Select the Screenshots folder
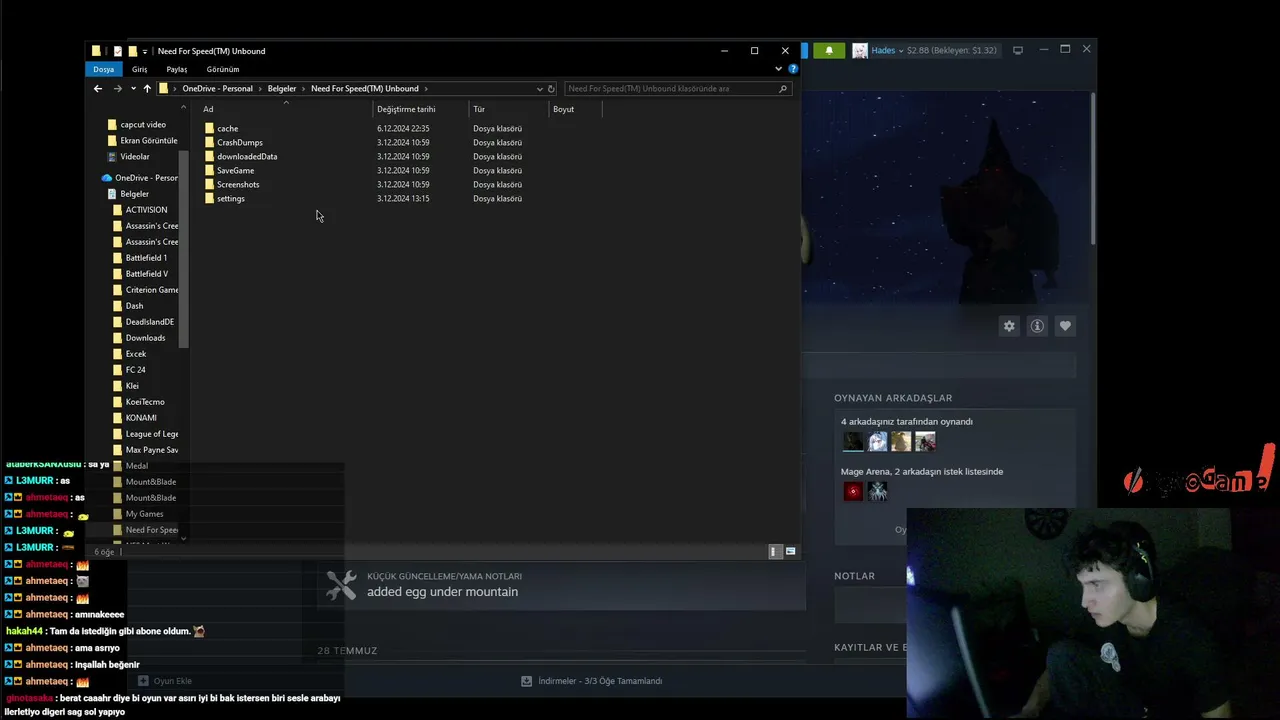This screenshot has height=720, width=1280. pyautogui.click(x=238, y=185)
